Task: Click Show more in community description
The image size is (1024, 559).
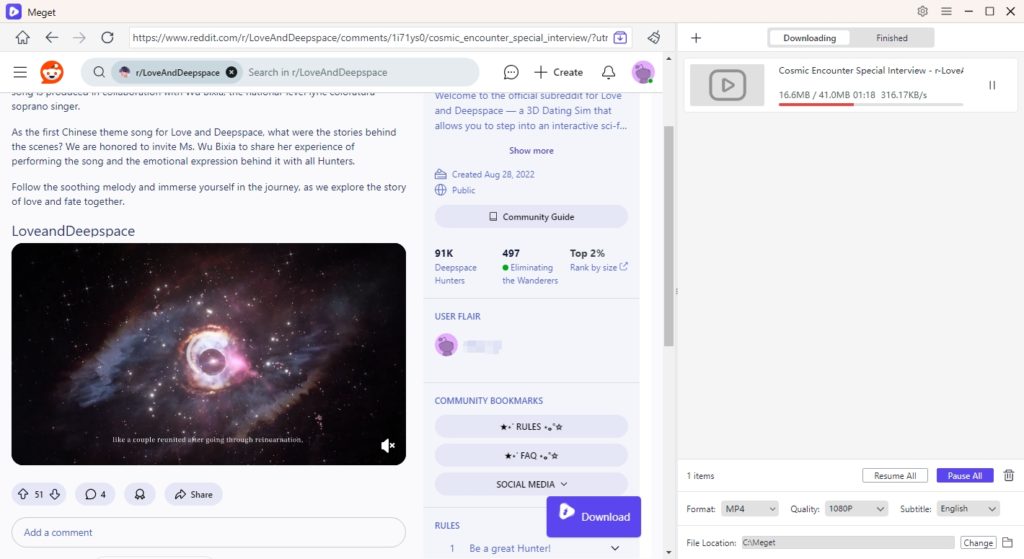Action: point(531,150)
